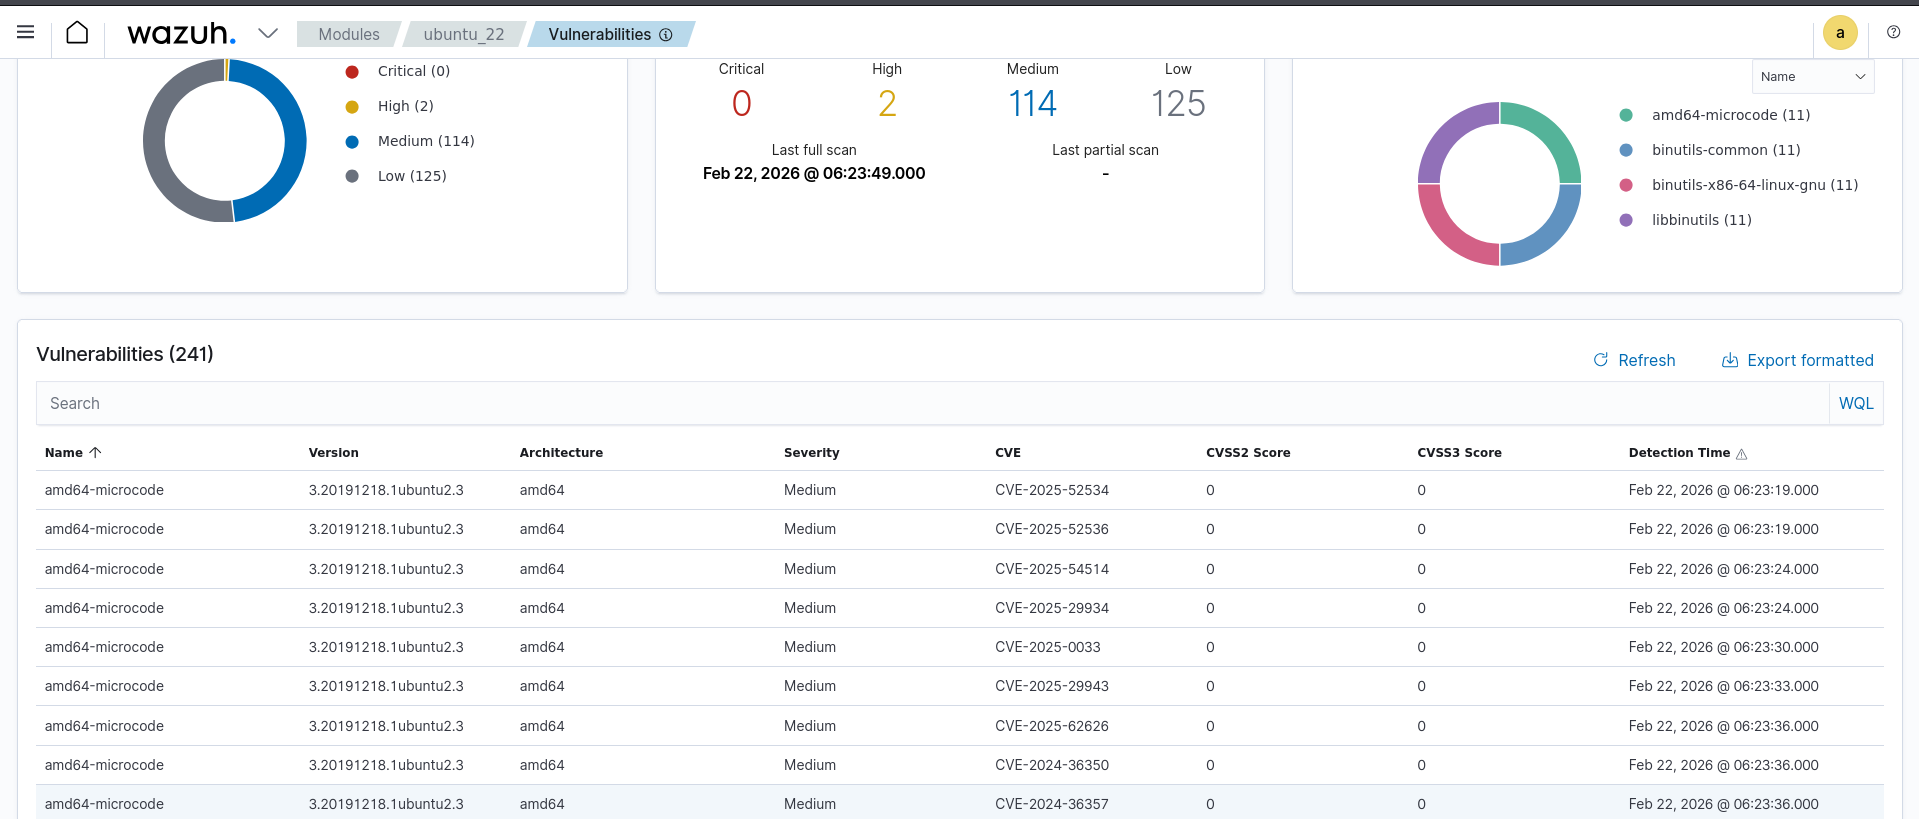Focus the vulnerabilities Search field
Image resolution: width=1919 pixels, height=819 pixels.
(933, 403)
